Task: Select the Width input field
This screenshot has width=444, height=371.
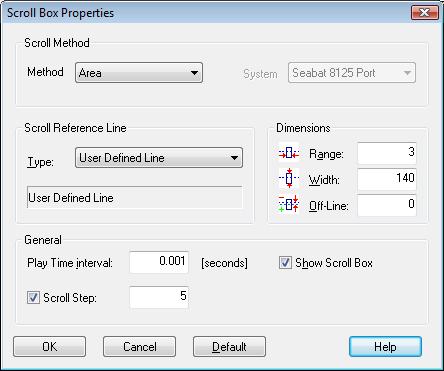Action: (387, 179)
